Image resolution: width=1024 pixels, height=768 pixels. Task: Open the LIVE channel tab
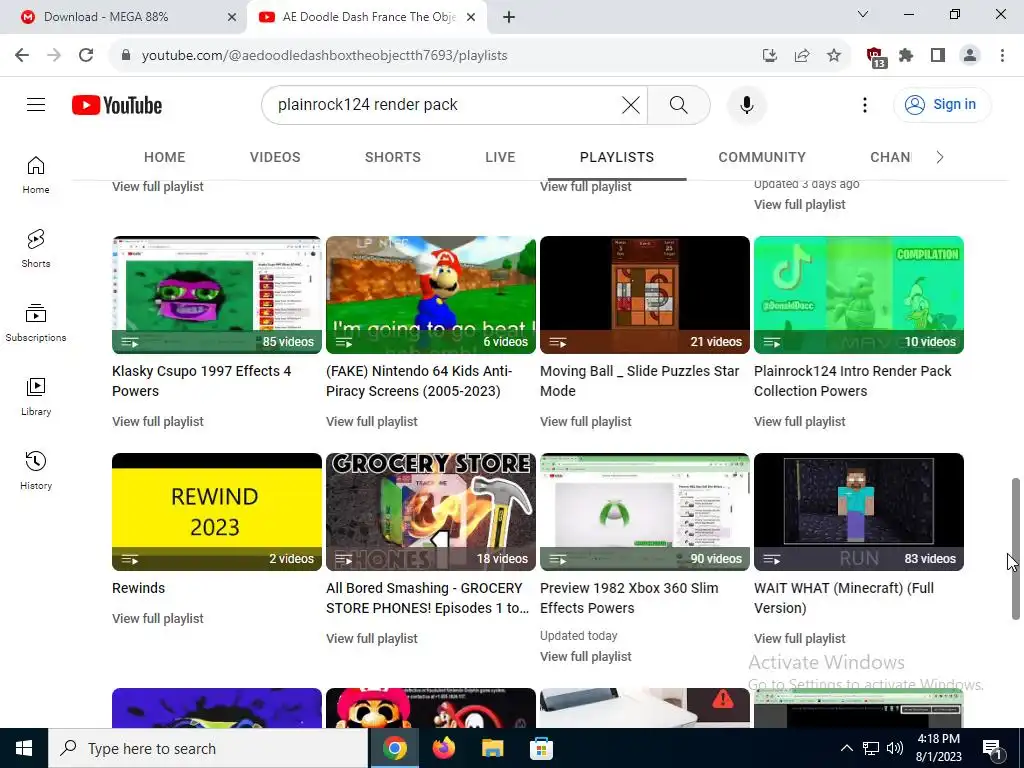coord(500,157)
